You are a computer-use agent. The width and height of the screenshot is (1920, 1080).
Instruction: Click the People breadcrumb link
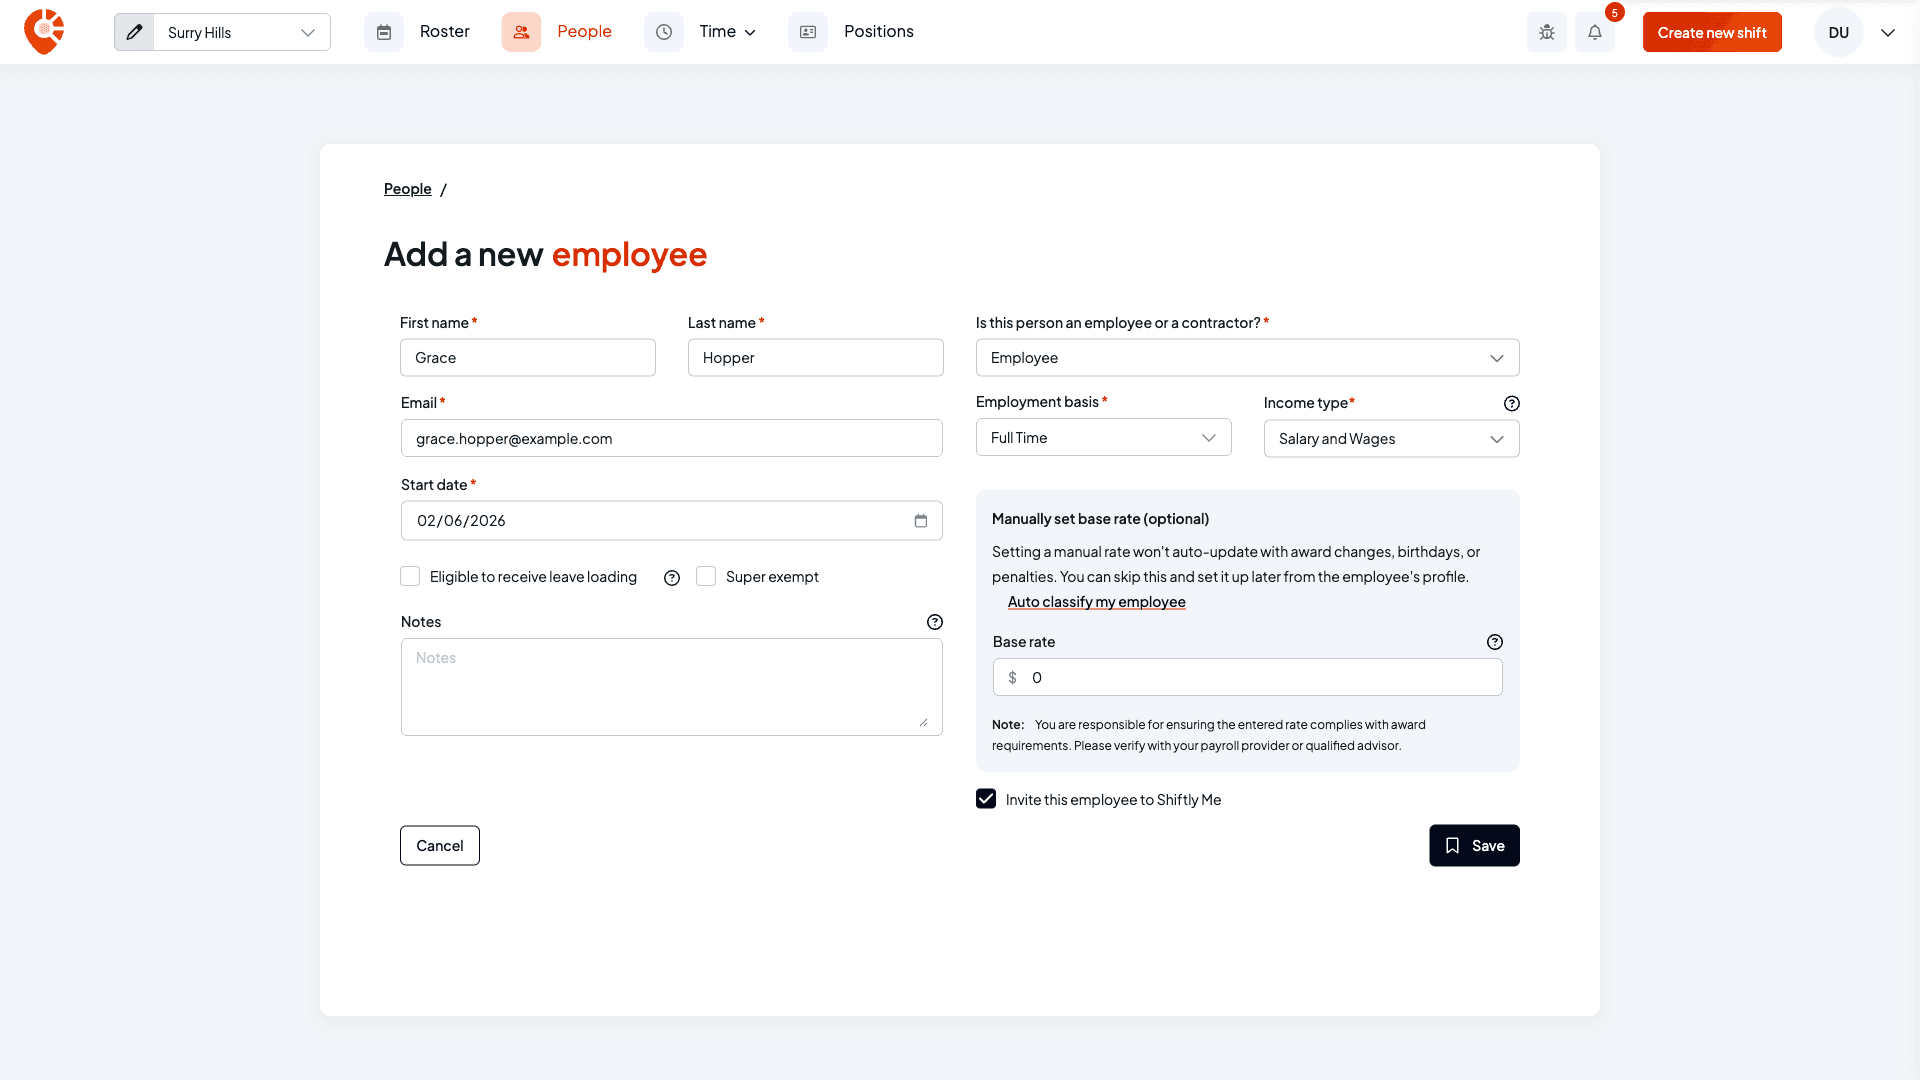[x=408, y=189]
